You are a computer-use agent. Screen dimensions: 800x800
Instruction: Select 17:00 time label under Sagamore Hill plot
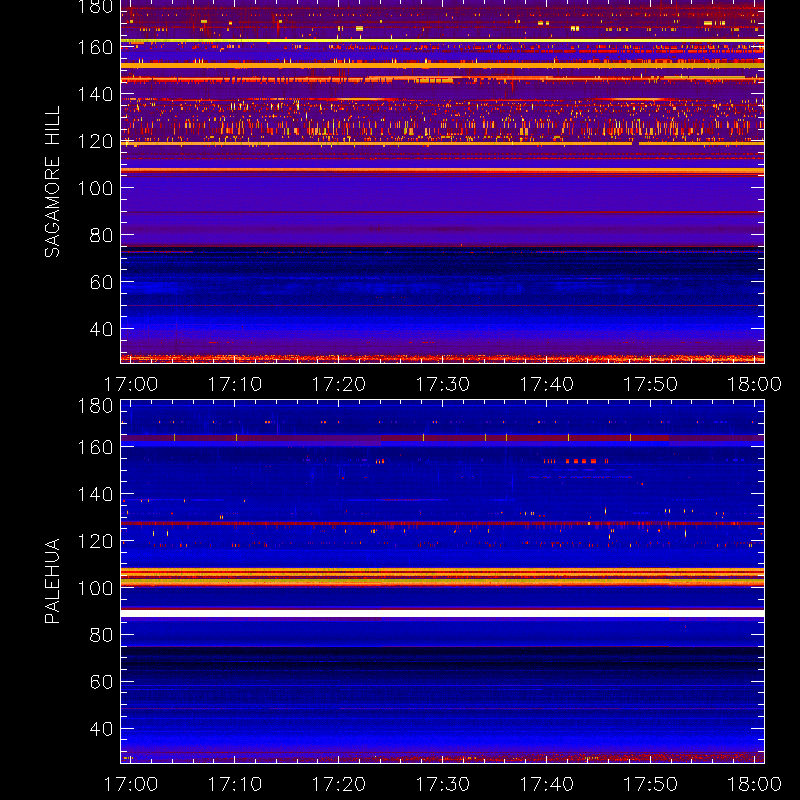pyautogui.click(x=131, y=384)
